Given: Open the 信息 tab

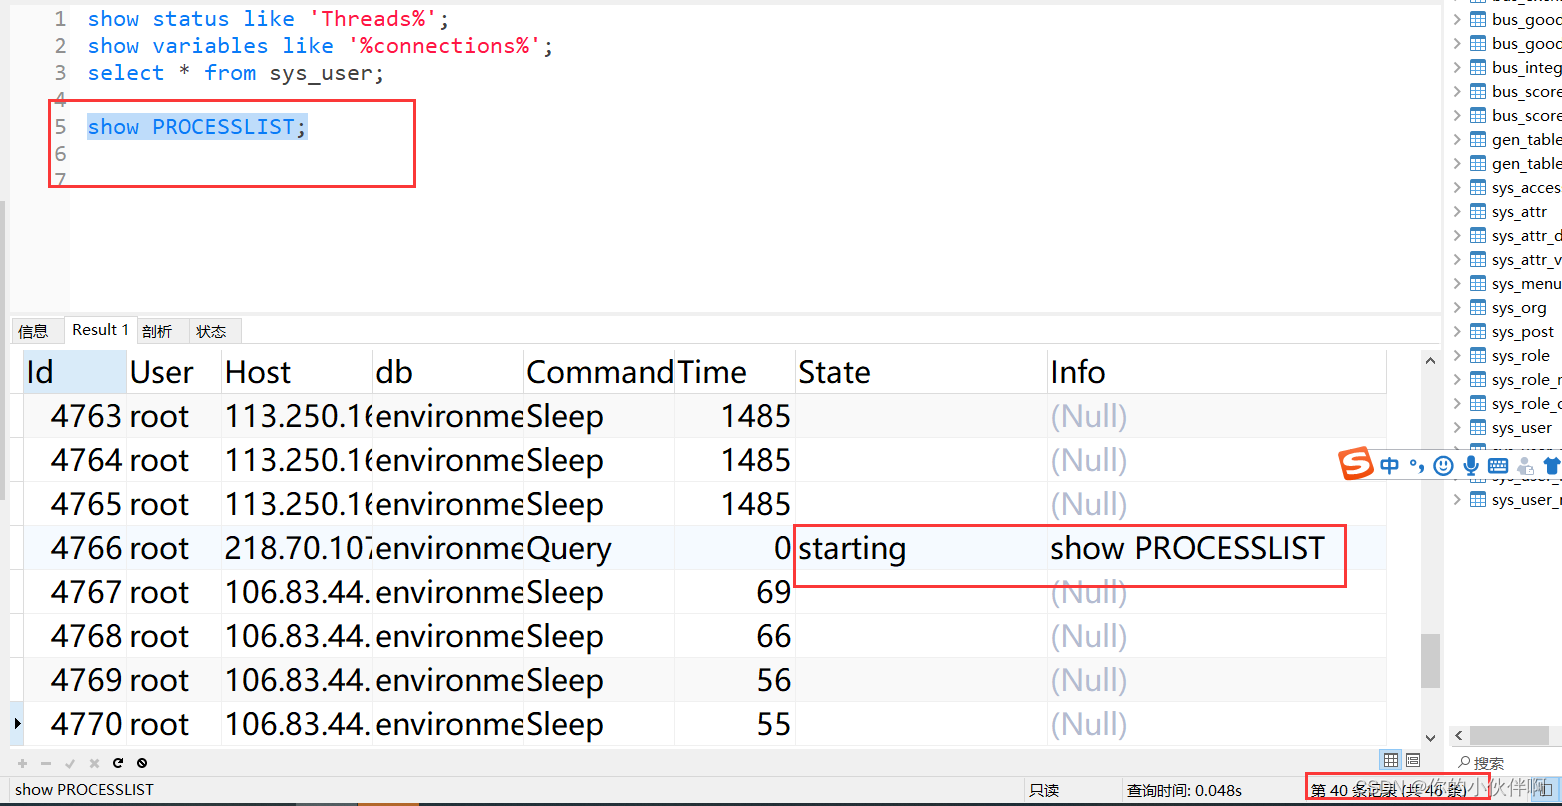Looking at the screenshot, I should [33, 331].
